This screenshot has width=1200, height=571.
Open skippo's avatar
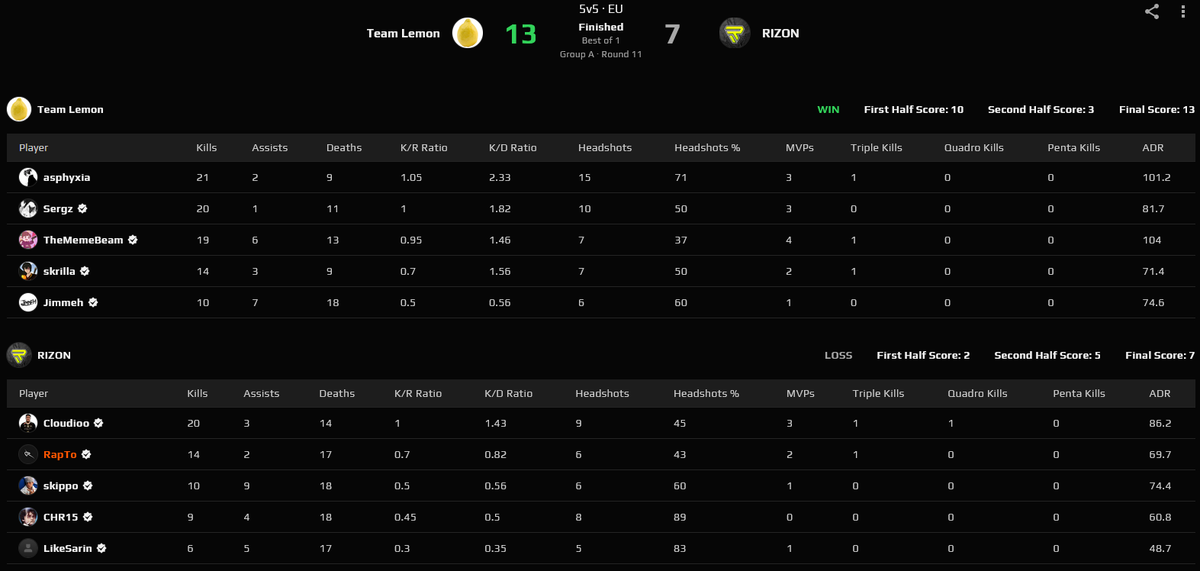coord(28,486)
